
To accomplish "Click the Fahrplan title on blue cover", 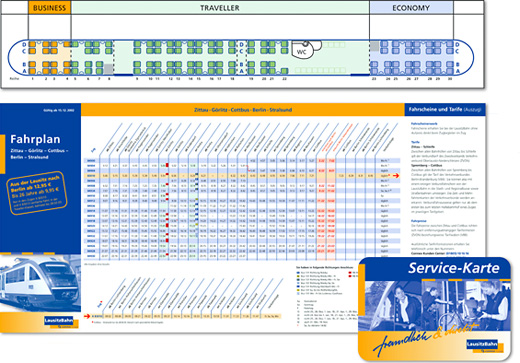I will 35,139.
